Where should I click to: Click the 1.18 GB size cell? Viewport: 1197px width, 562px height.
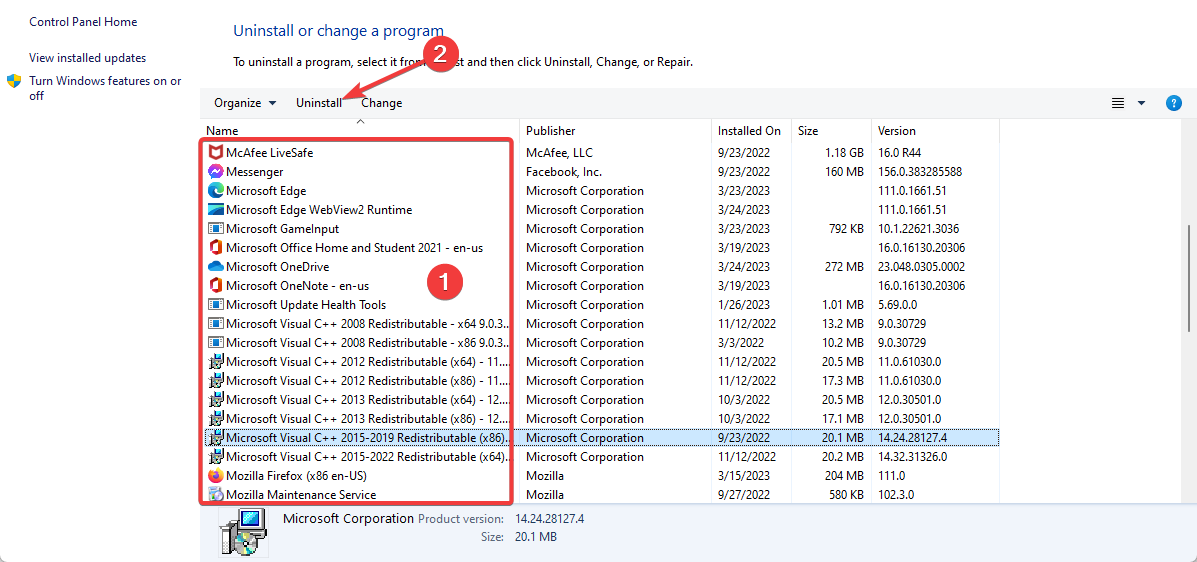coord(844,153)
